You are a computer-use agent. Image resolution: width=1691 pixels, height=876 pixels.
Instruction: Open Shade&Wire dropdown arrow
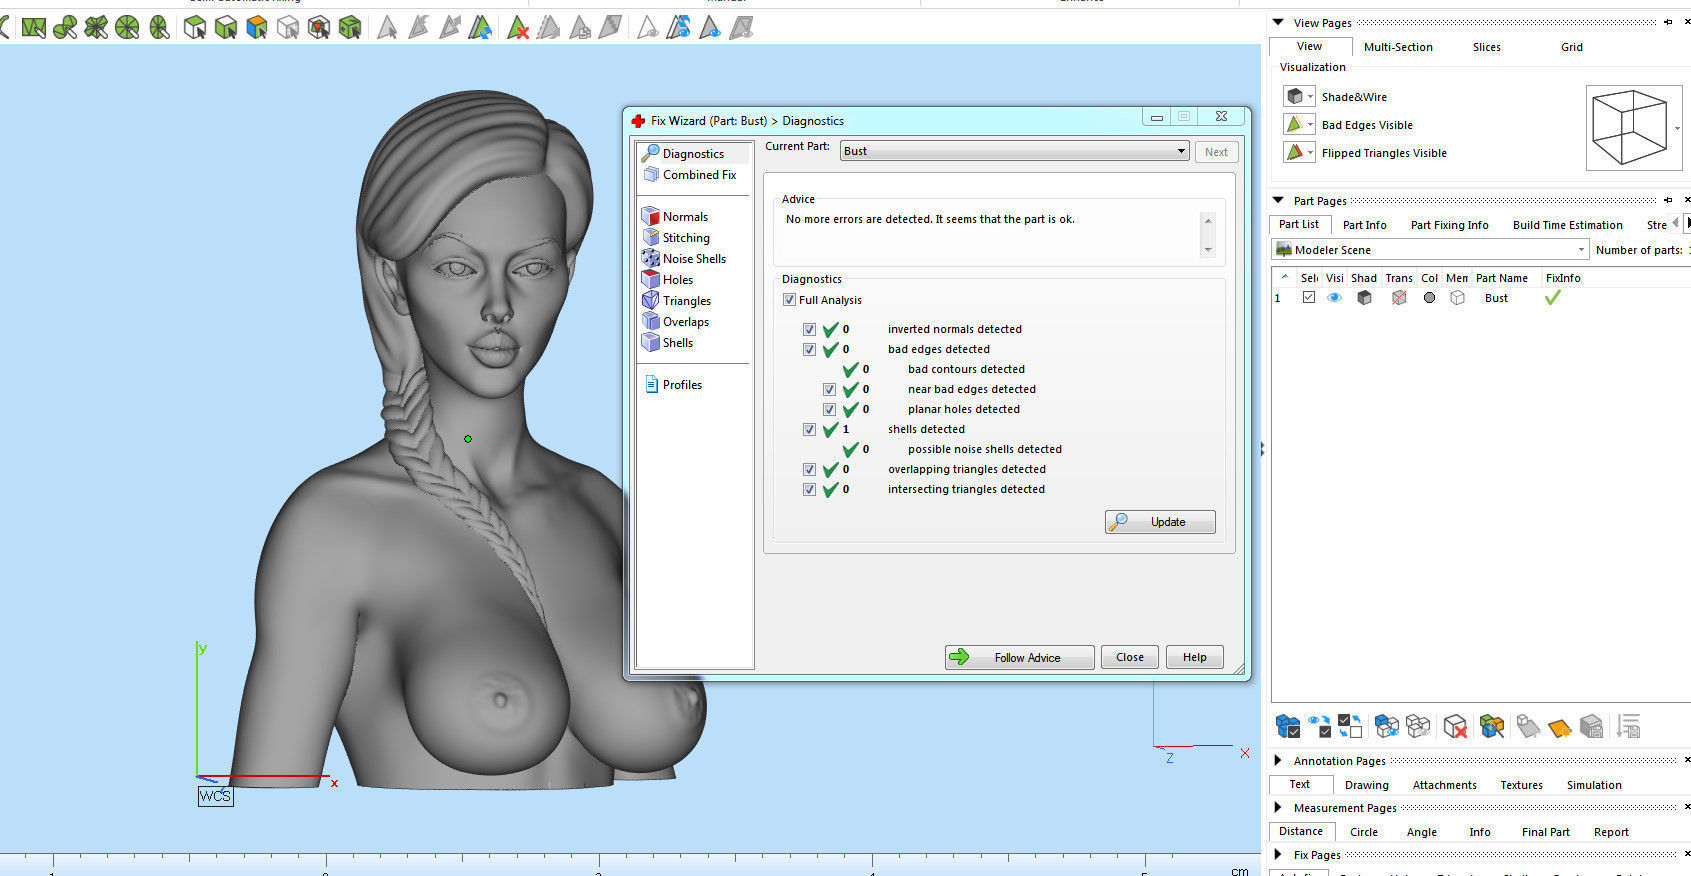point(1311,97)
